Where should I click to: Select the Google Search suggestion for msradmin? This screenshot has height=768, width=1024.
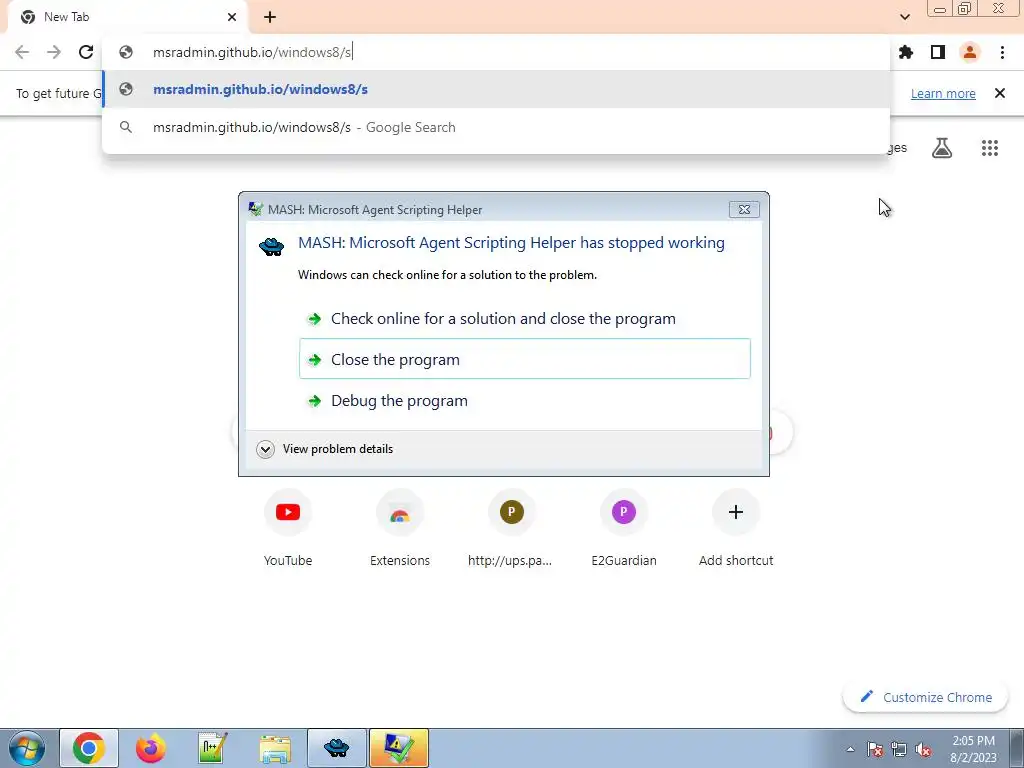[x=496, y=127]
